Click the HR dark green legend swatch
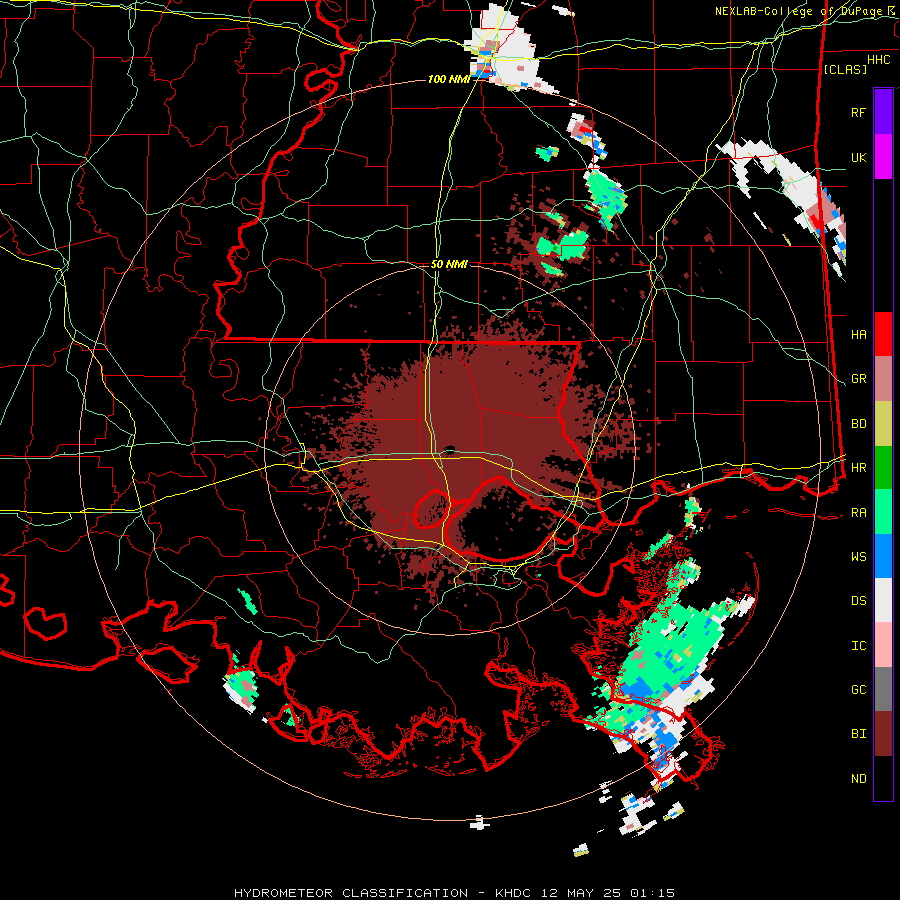The image size is (900, 900). [x=883, y=467]
